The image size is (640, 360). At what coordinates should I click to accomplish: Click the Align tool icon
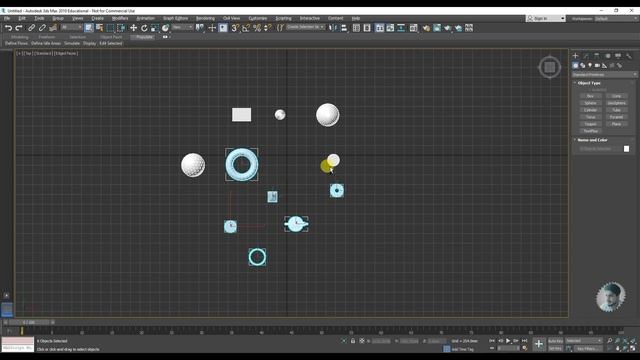(x=344, y=28)
